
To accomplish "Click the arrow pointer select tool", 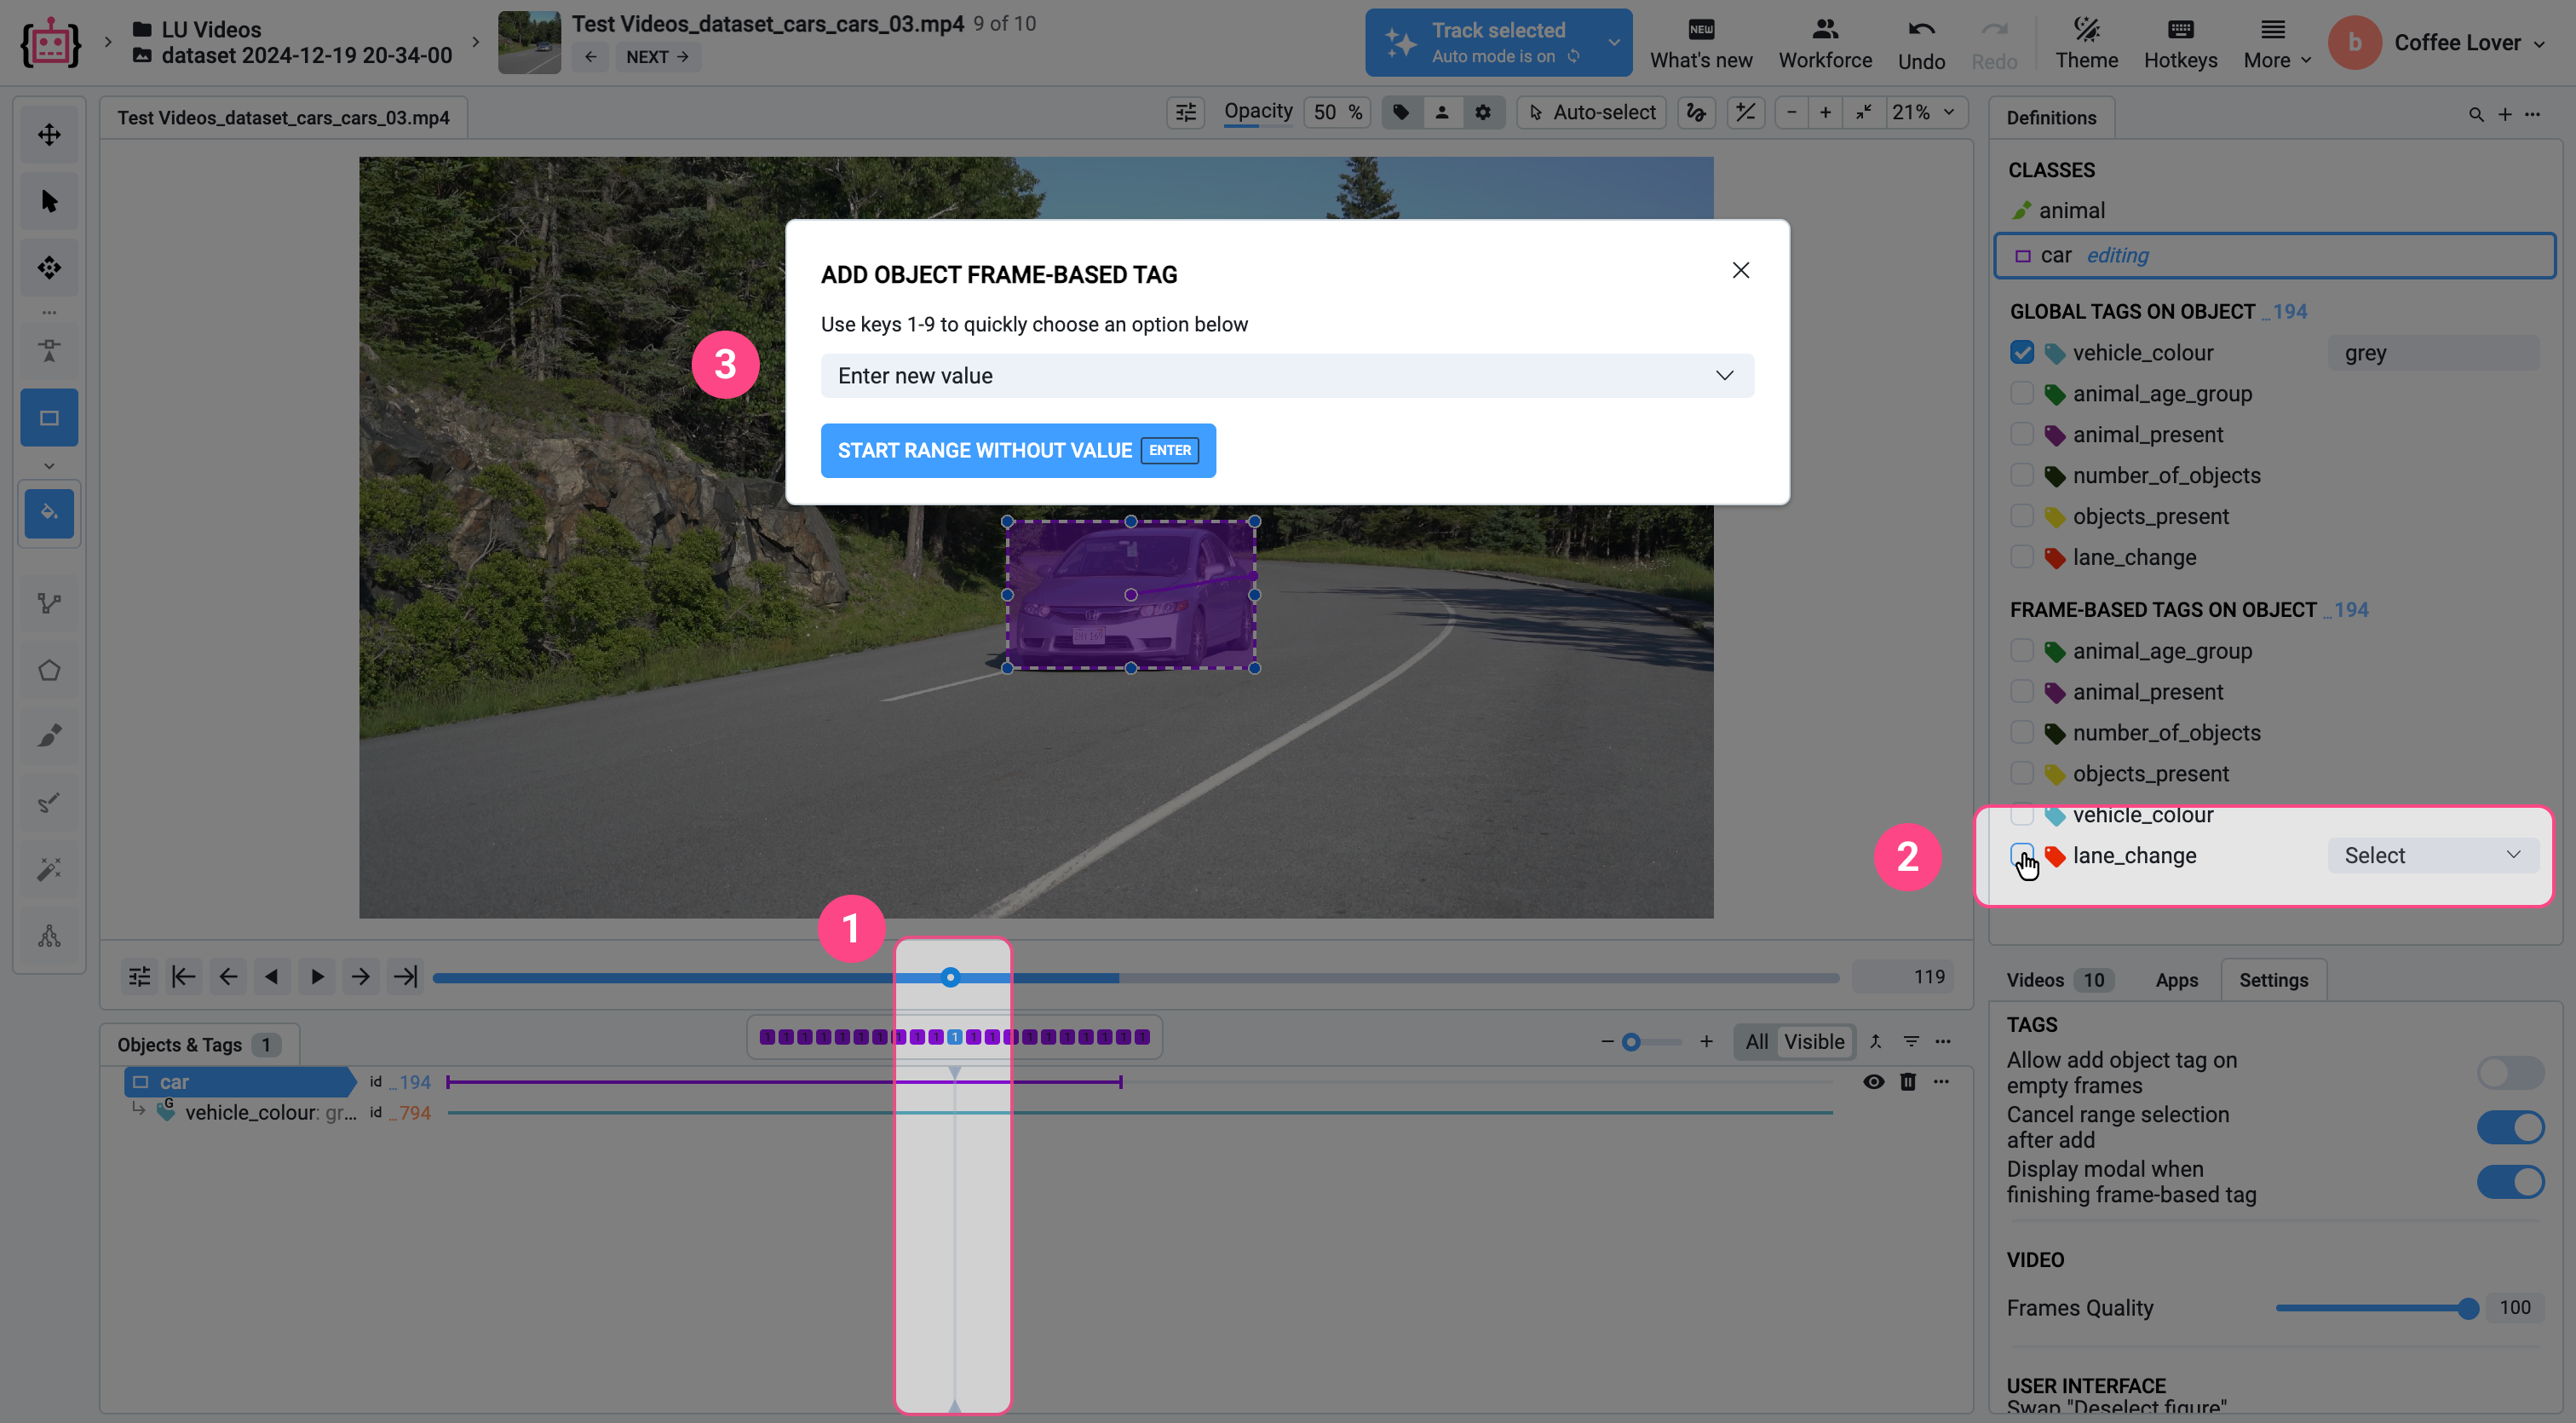I will point(49,201).
